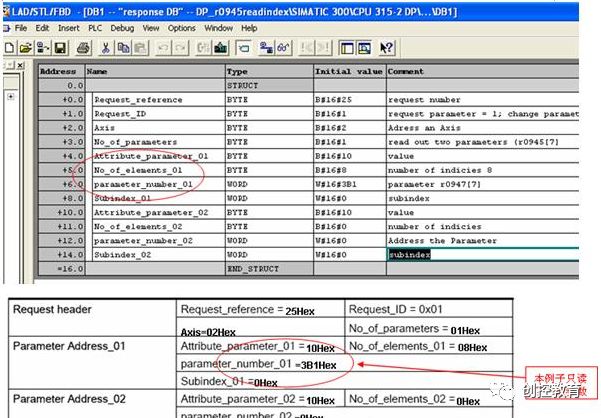
Task: Select the parameter_number_02 name cell
Action: (159, 241)
